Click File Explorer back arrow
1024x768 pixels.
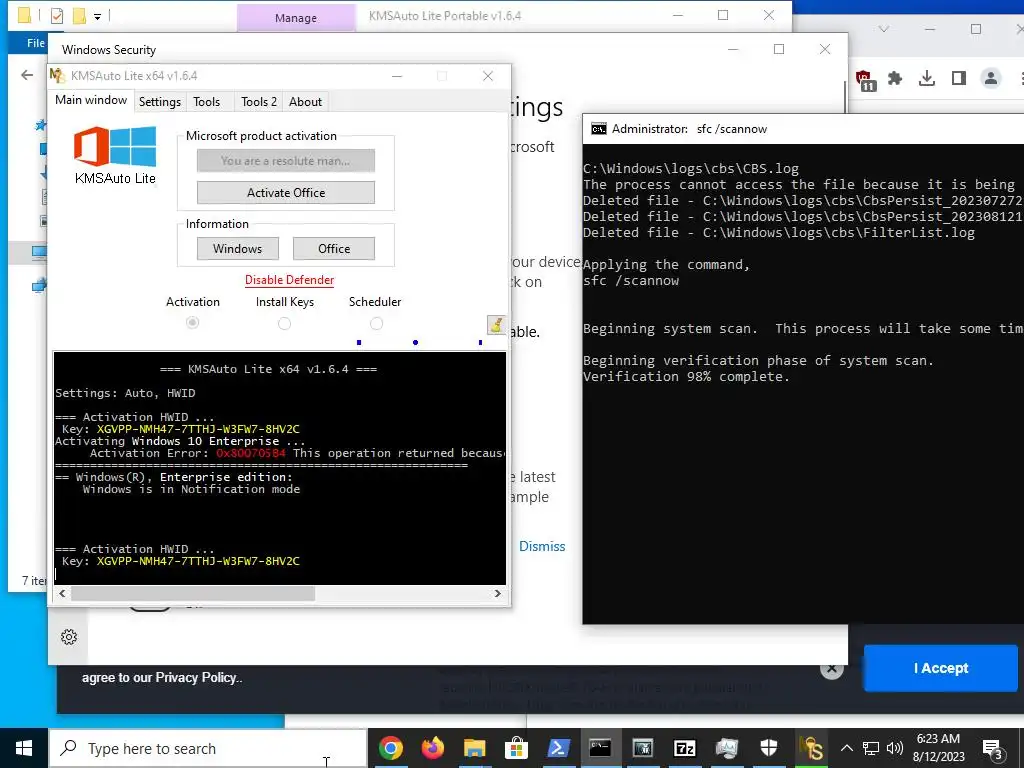(27, 75)
